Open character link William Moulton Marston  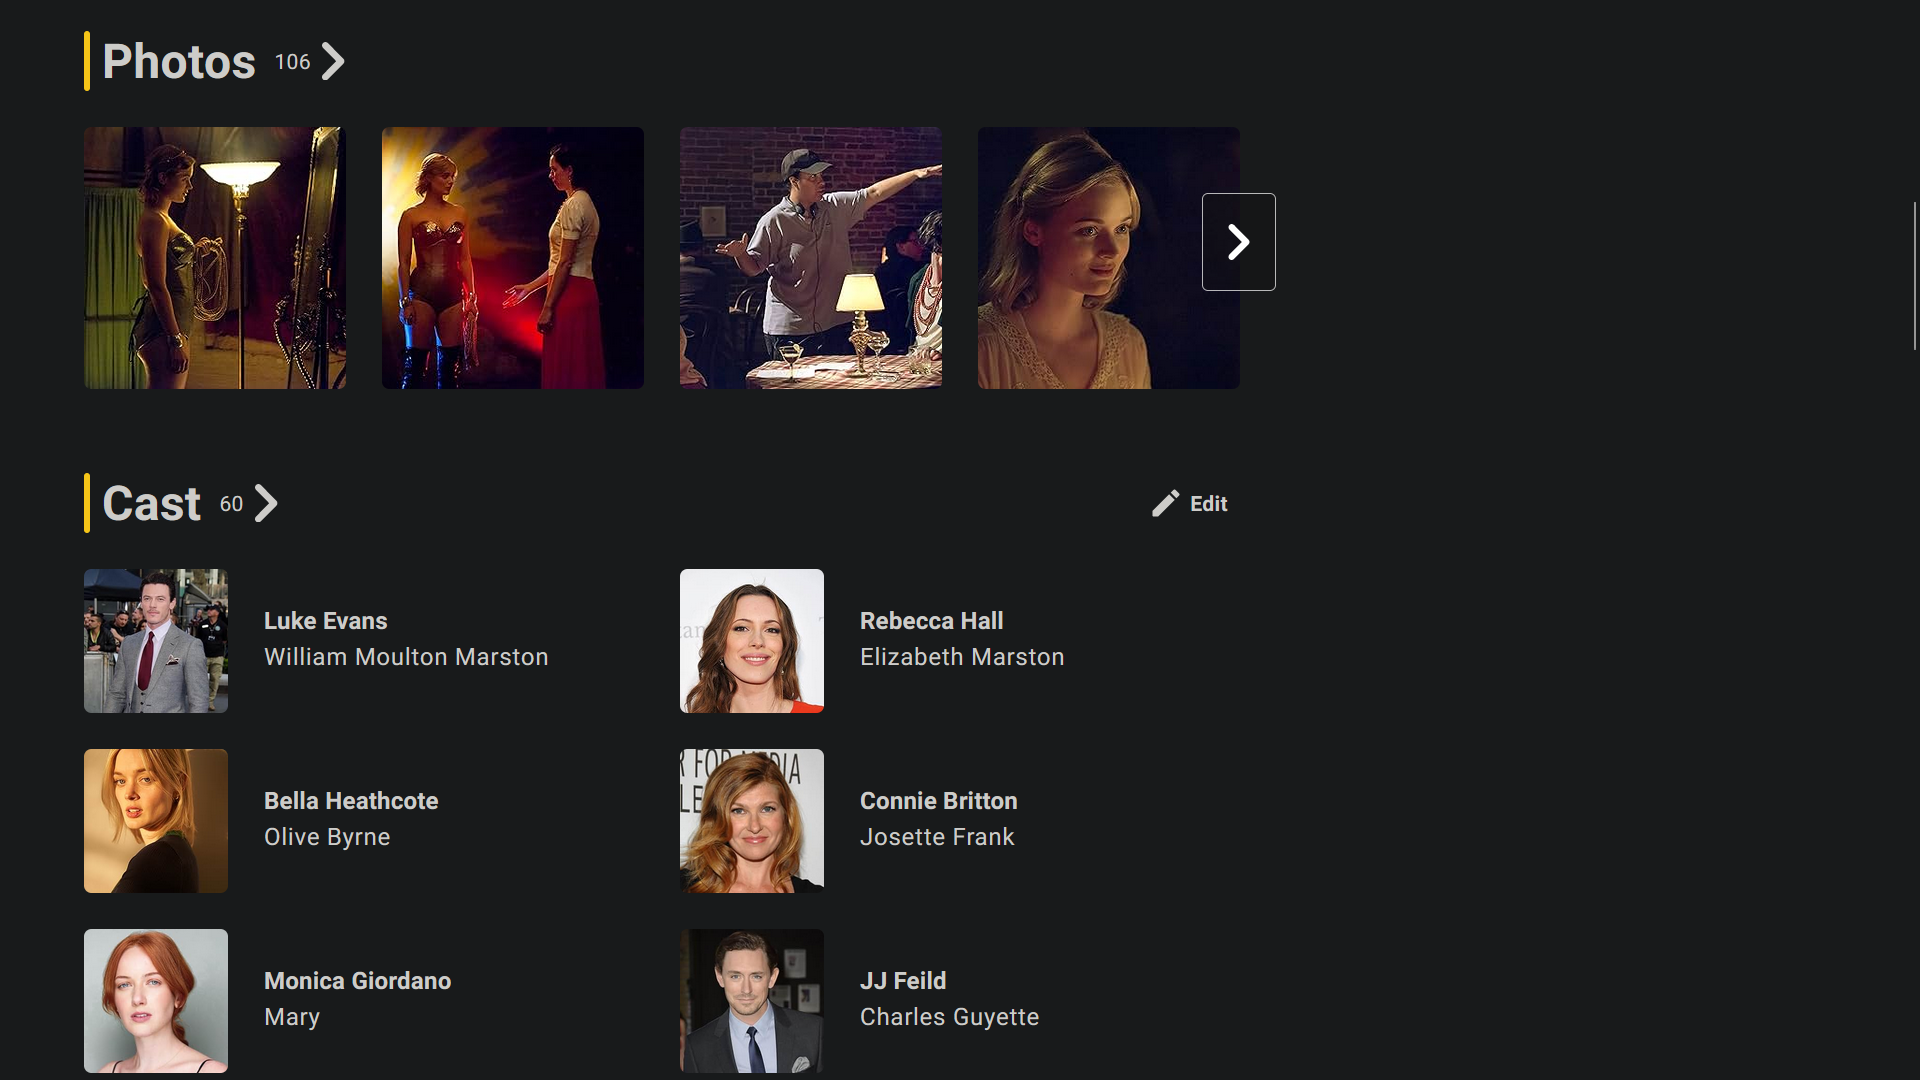(x=406, y=657)
